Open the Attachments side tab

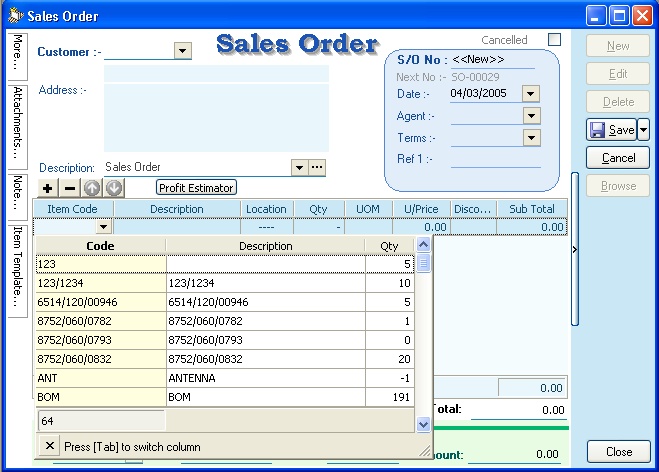tap(17, 123)
